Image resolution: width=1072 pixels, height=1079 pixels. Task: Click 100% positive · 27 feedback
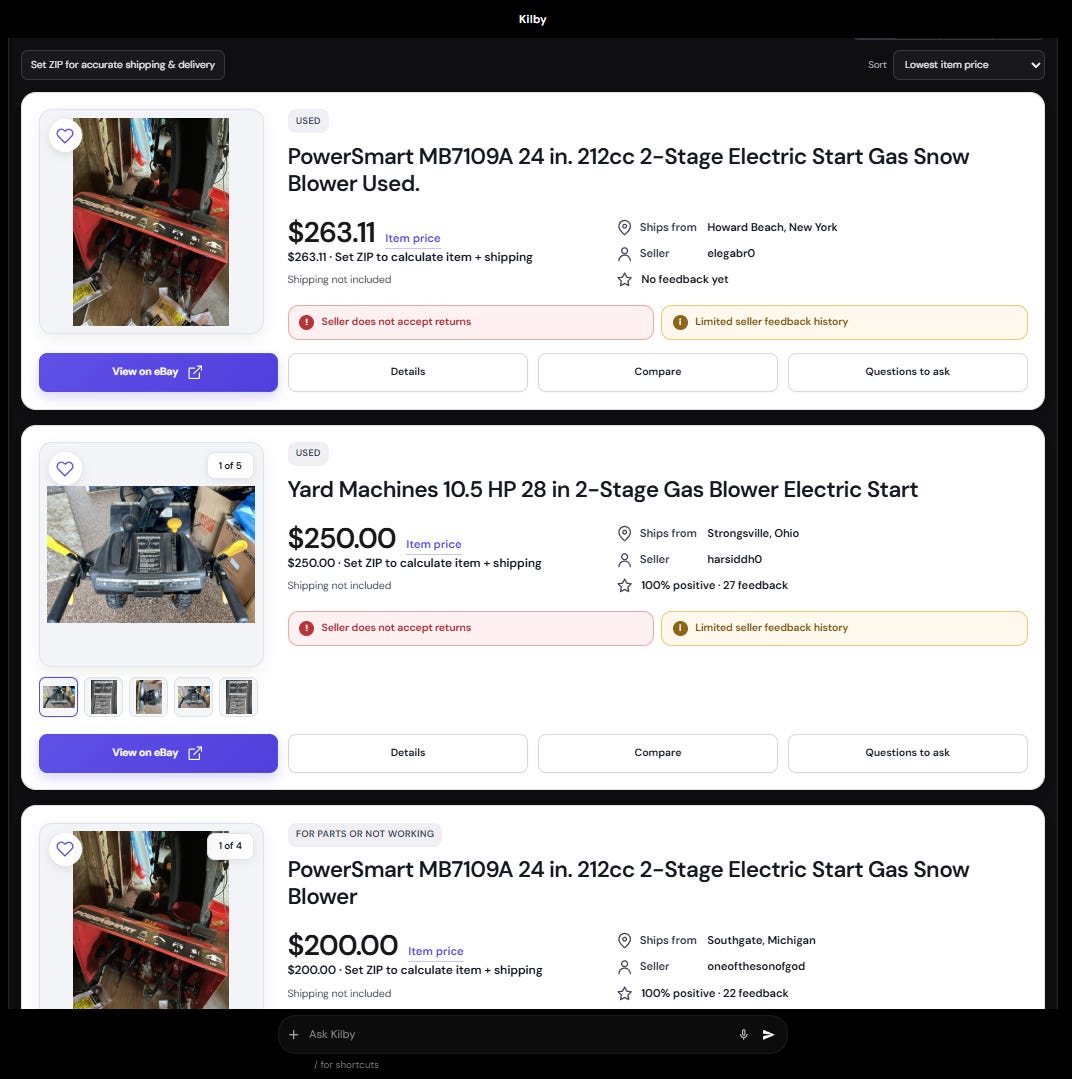pyautogui.click(x=714, y=586)
